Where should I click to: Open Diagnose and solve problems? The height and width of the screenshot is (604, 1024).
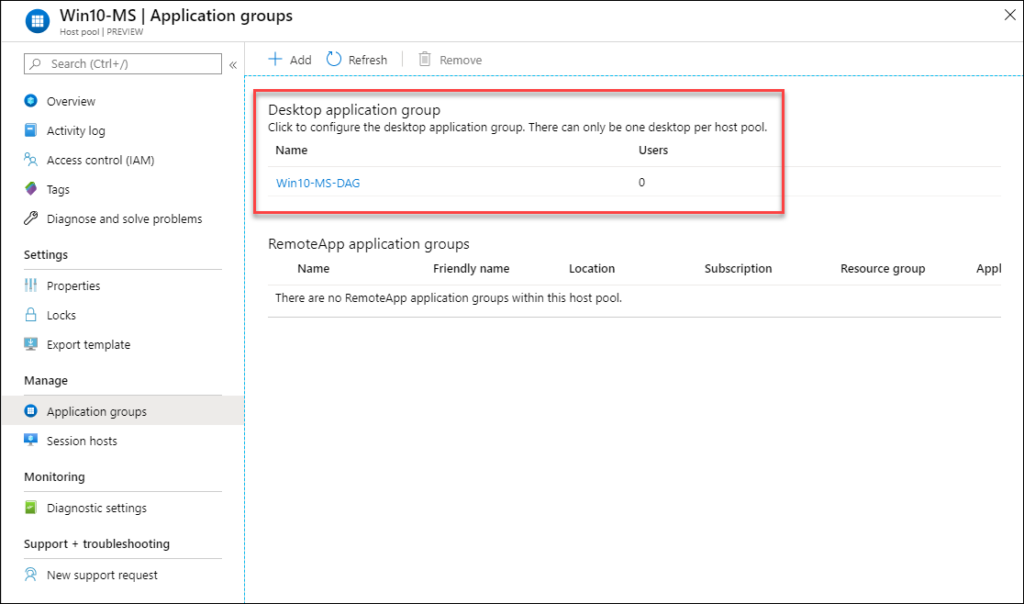click(124, 219)
